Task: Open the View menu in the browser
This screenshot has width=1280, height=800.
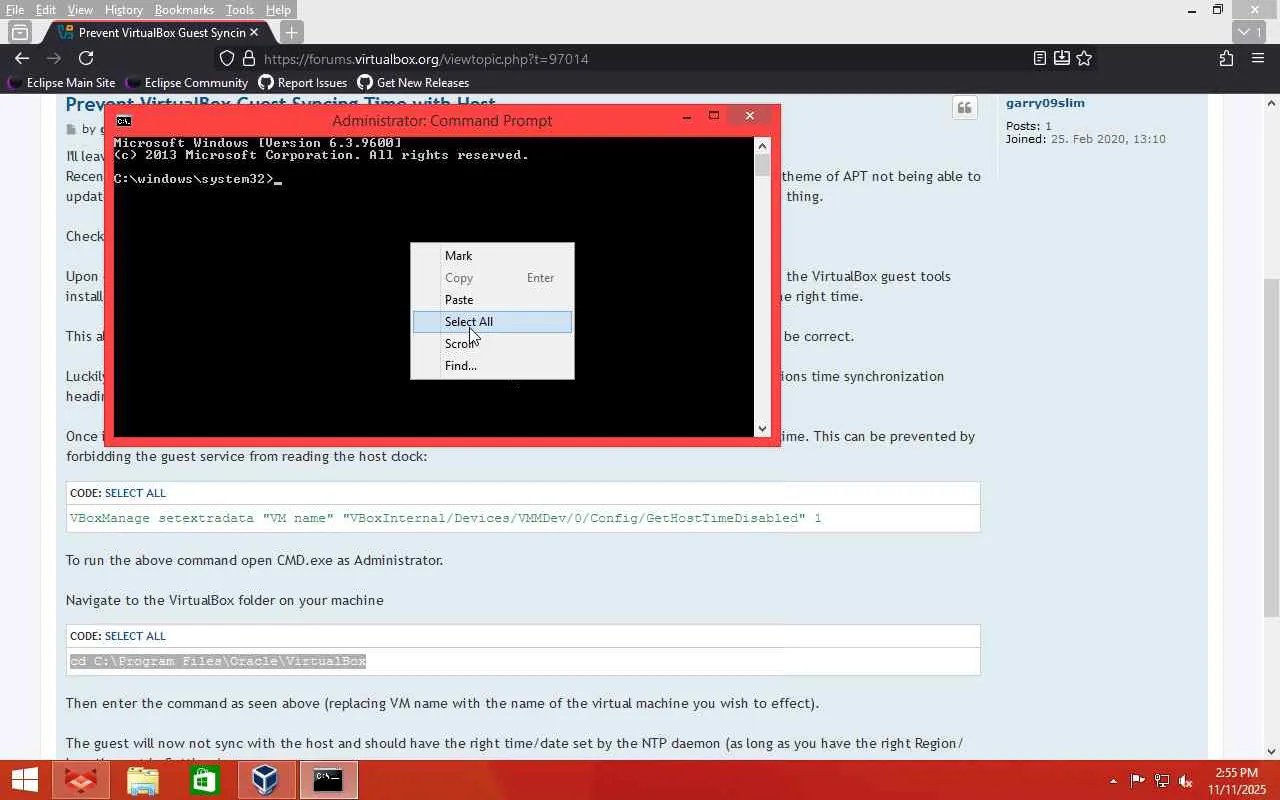Action: [x=80, y=10]
